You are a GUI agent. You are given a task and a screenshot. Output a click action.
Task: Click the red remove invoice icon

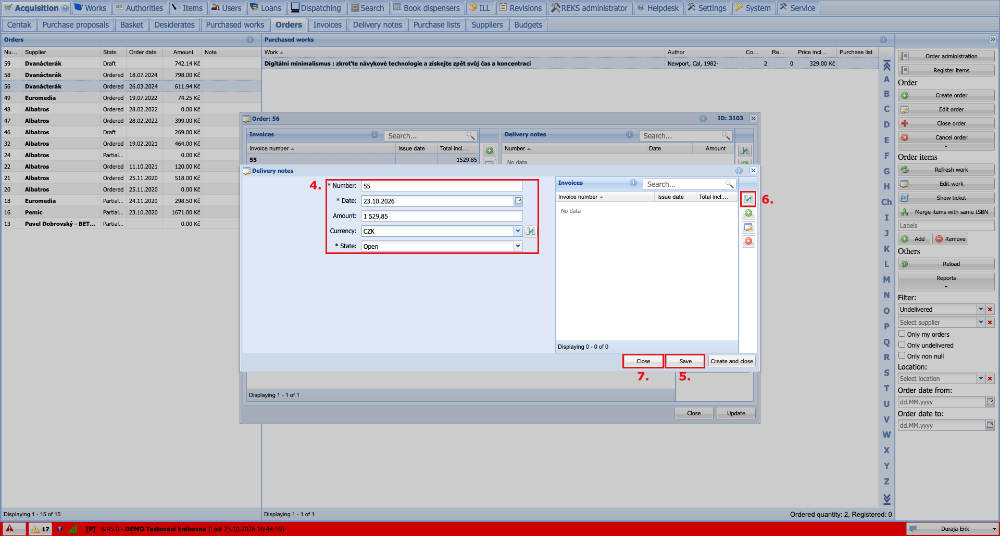click(748, 242)
